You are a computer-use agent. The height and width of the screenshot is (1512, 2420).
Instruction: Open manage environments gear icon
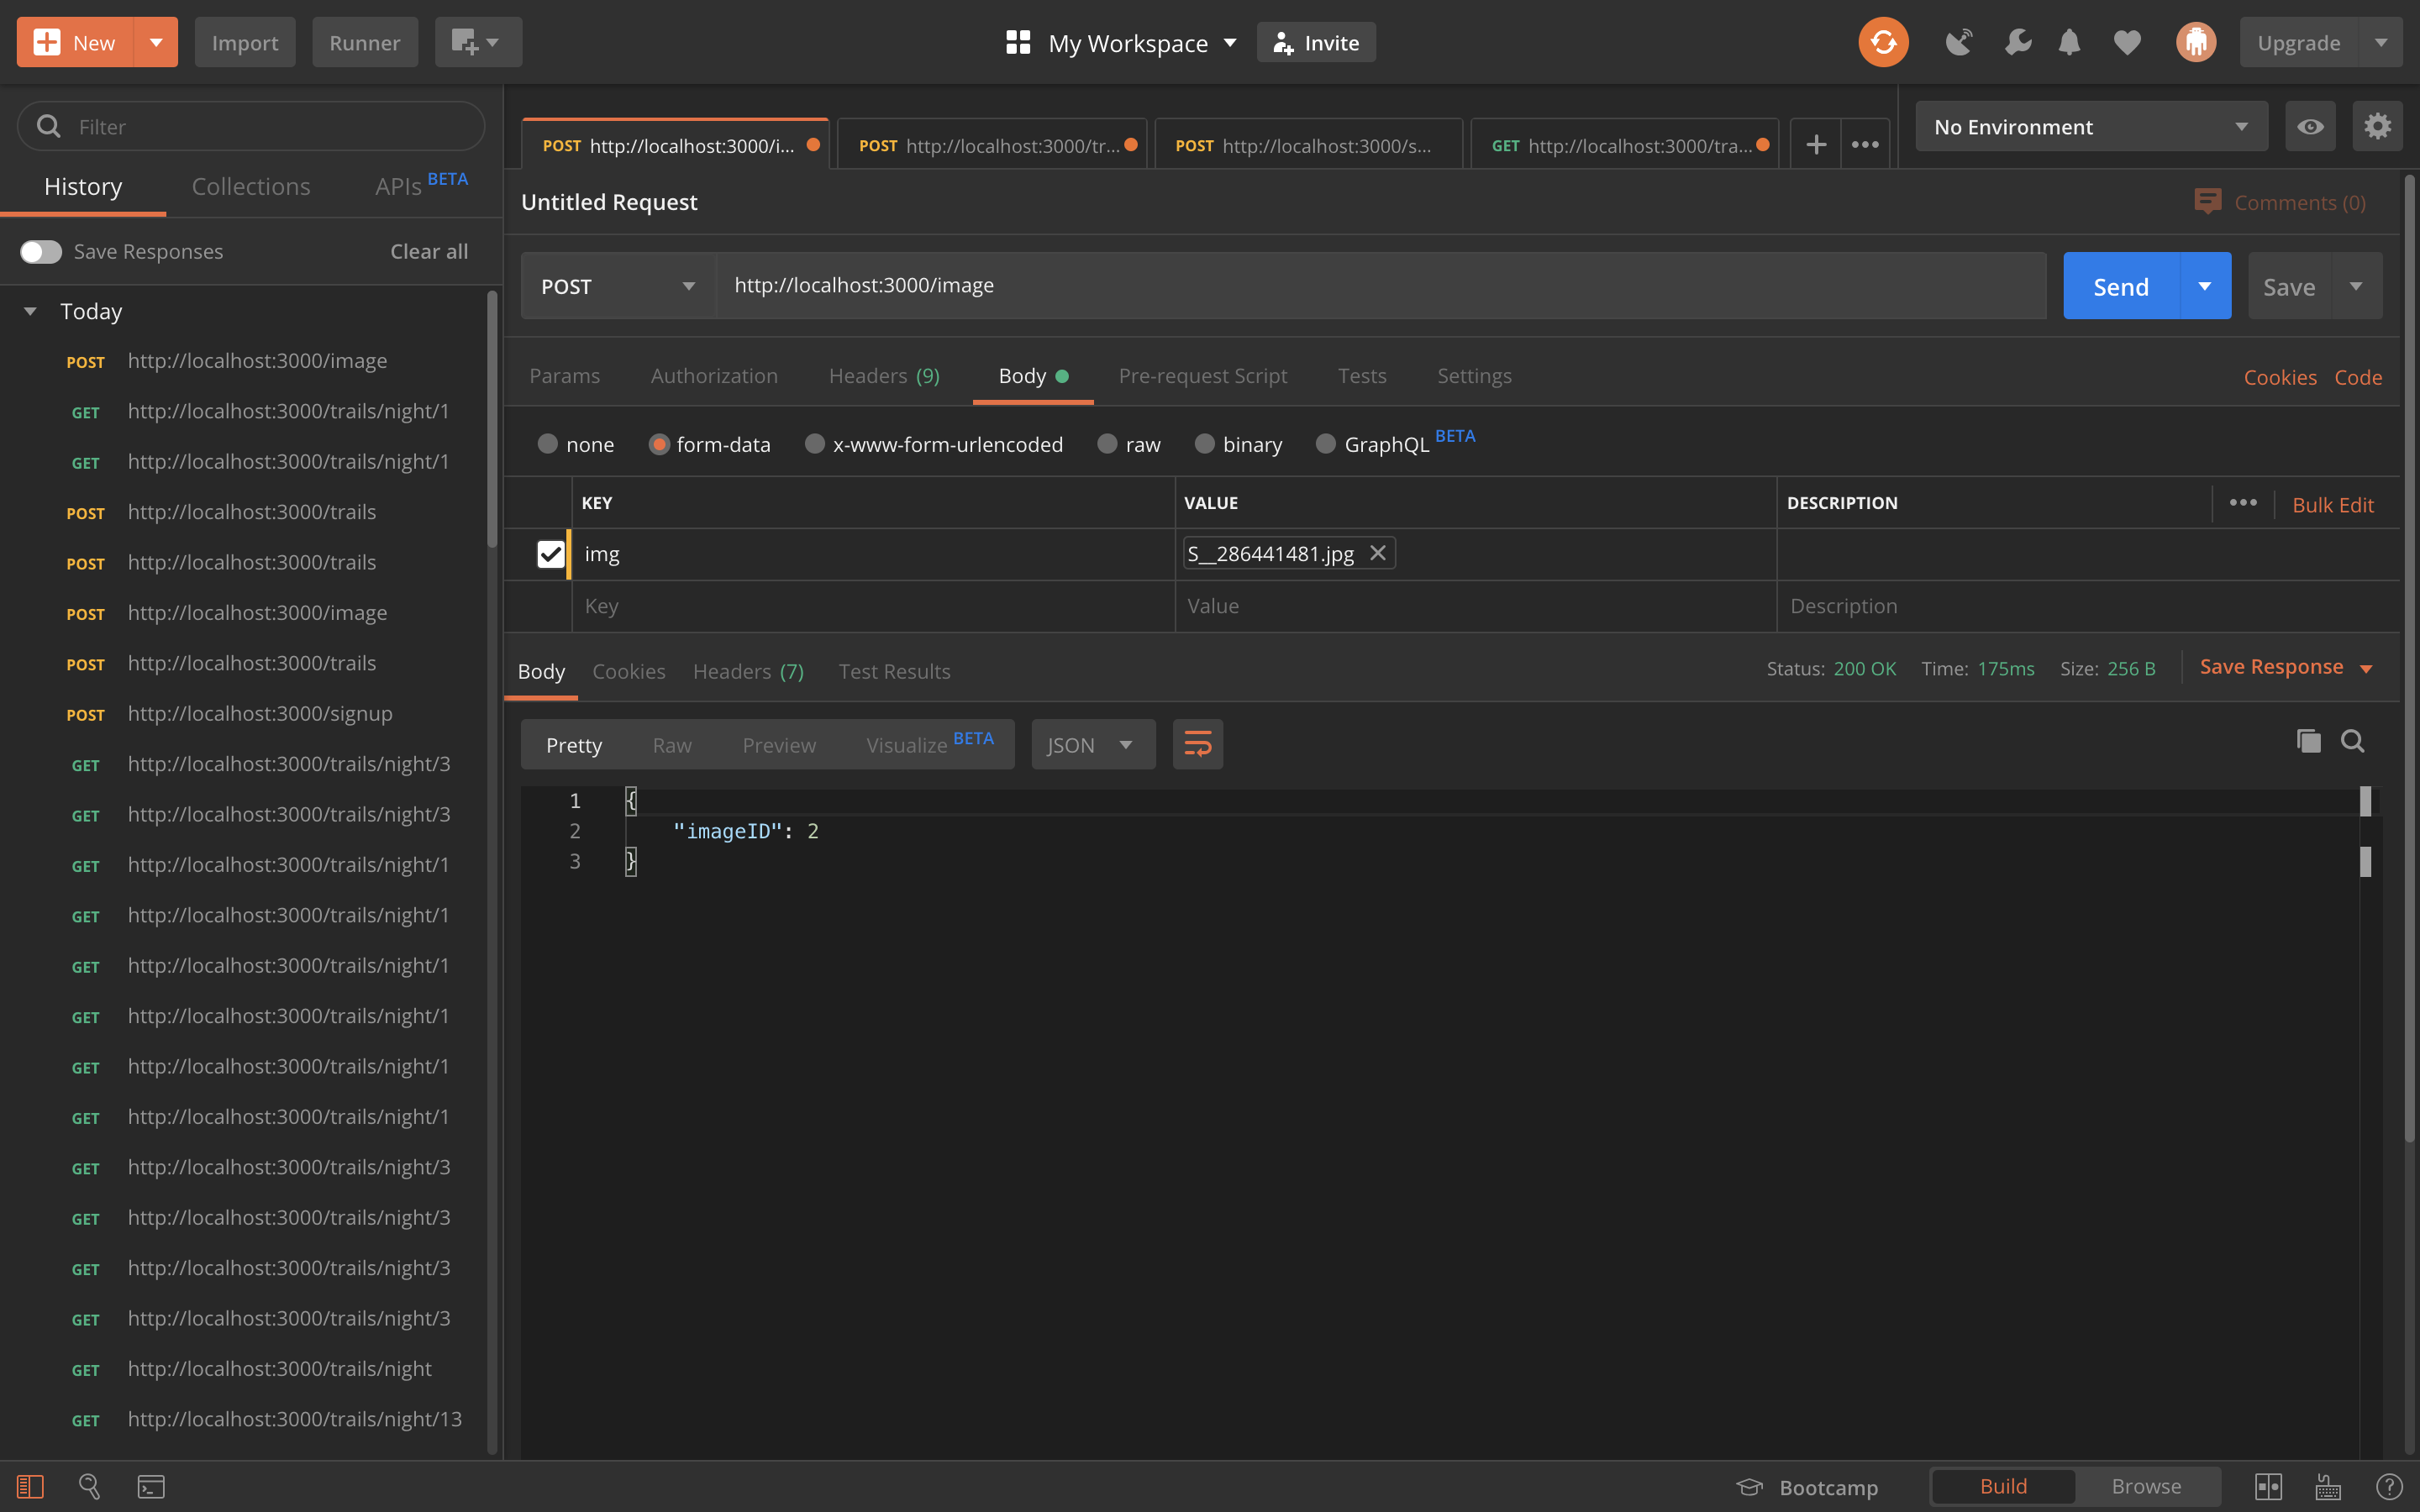point(2377,126)
